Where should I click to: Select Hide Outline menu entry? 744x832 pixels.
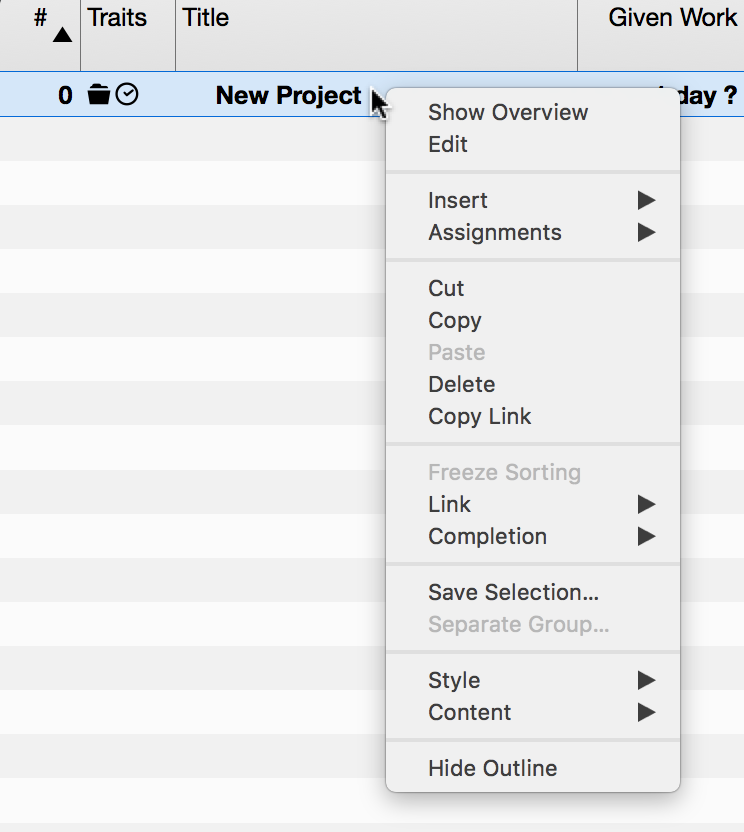pos(533,768)
